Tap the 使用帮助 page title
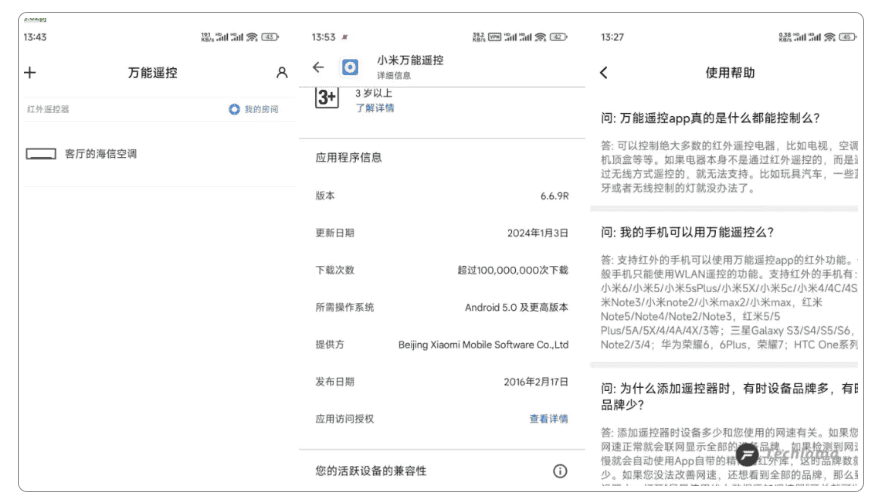Screen dimensions: 881x502 click(730, 73)
